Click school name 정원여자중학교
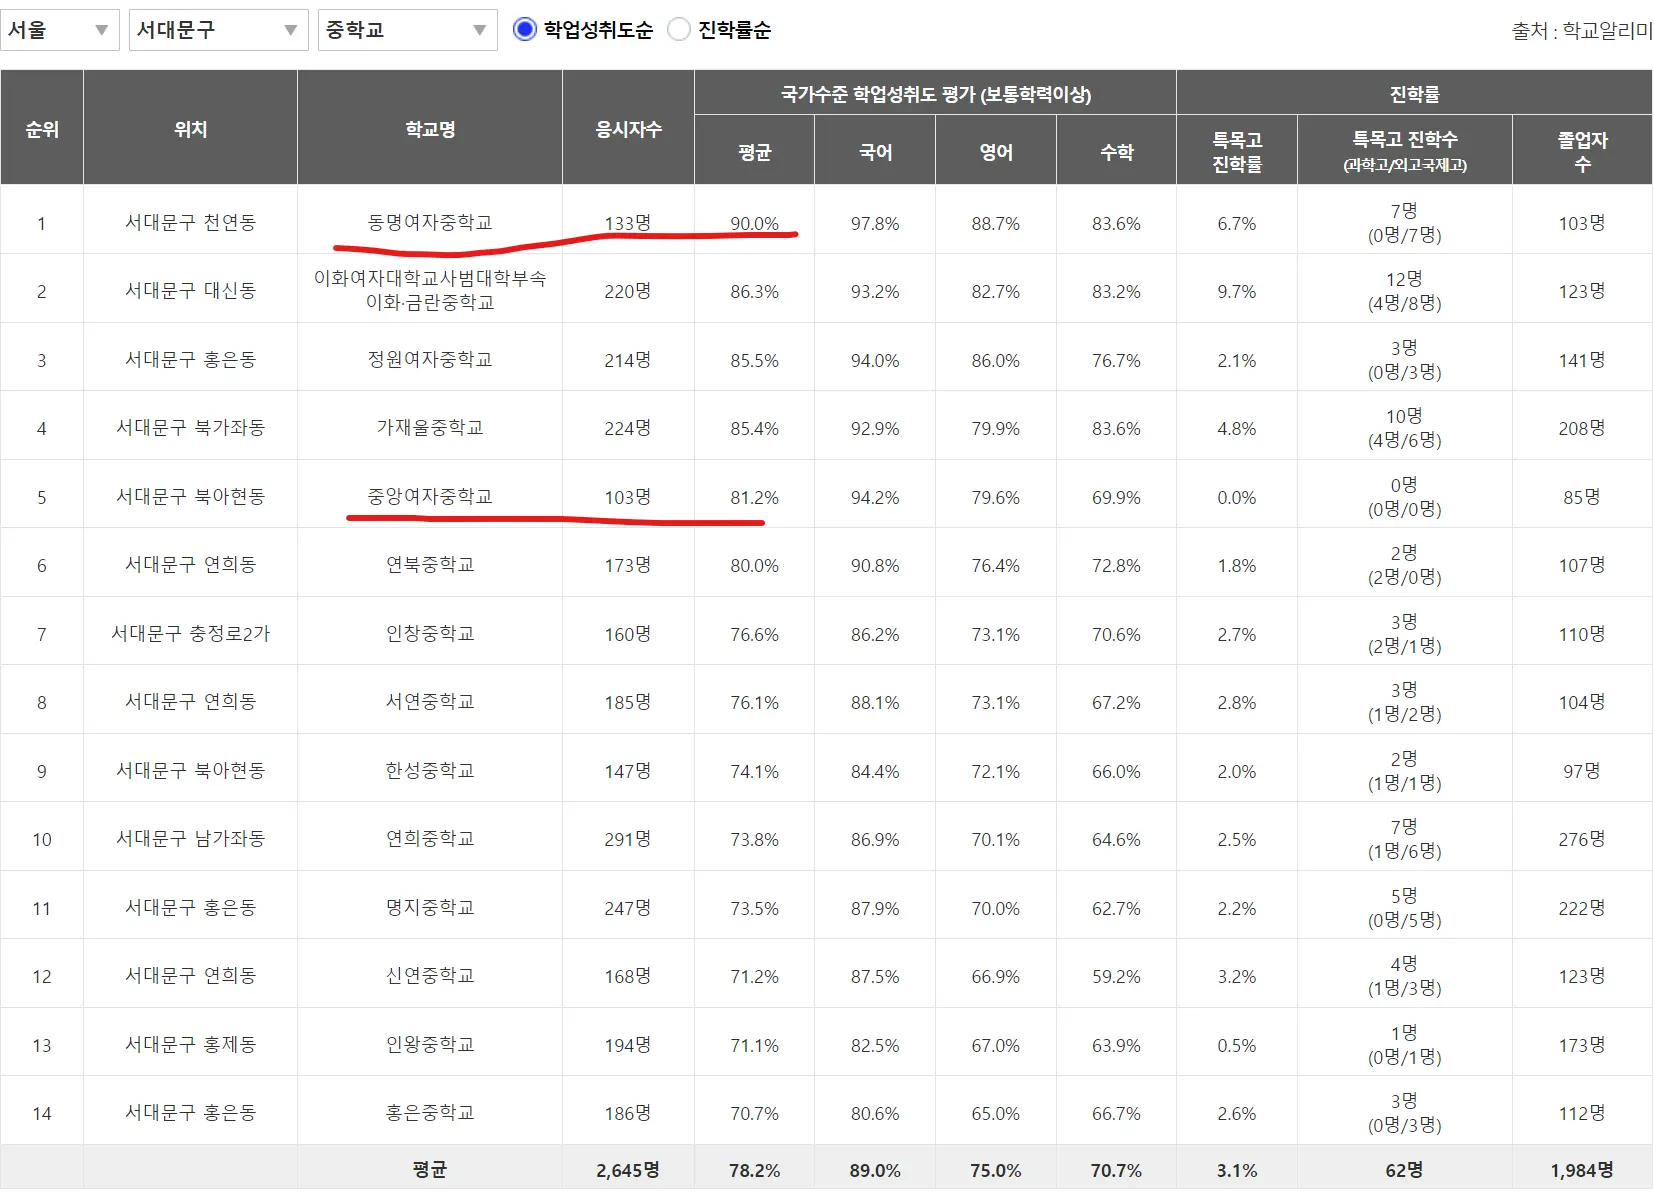Image resolution: width=1654 pixels, height=1195 pixels. [x=430, y=359]
